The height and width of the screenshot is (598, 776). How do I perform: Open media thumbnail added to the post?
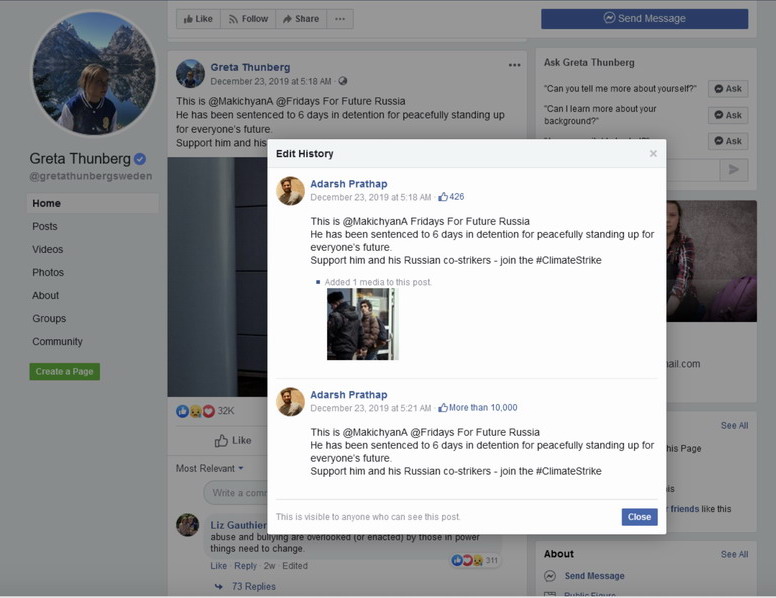[362, 324]
